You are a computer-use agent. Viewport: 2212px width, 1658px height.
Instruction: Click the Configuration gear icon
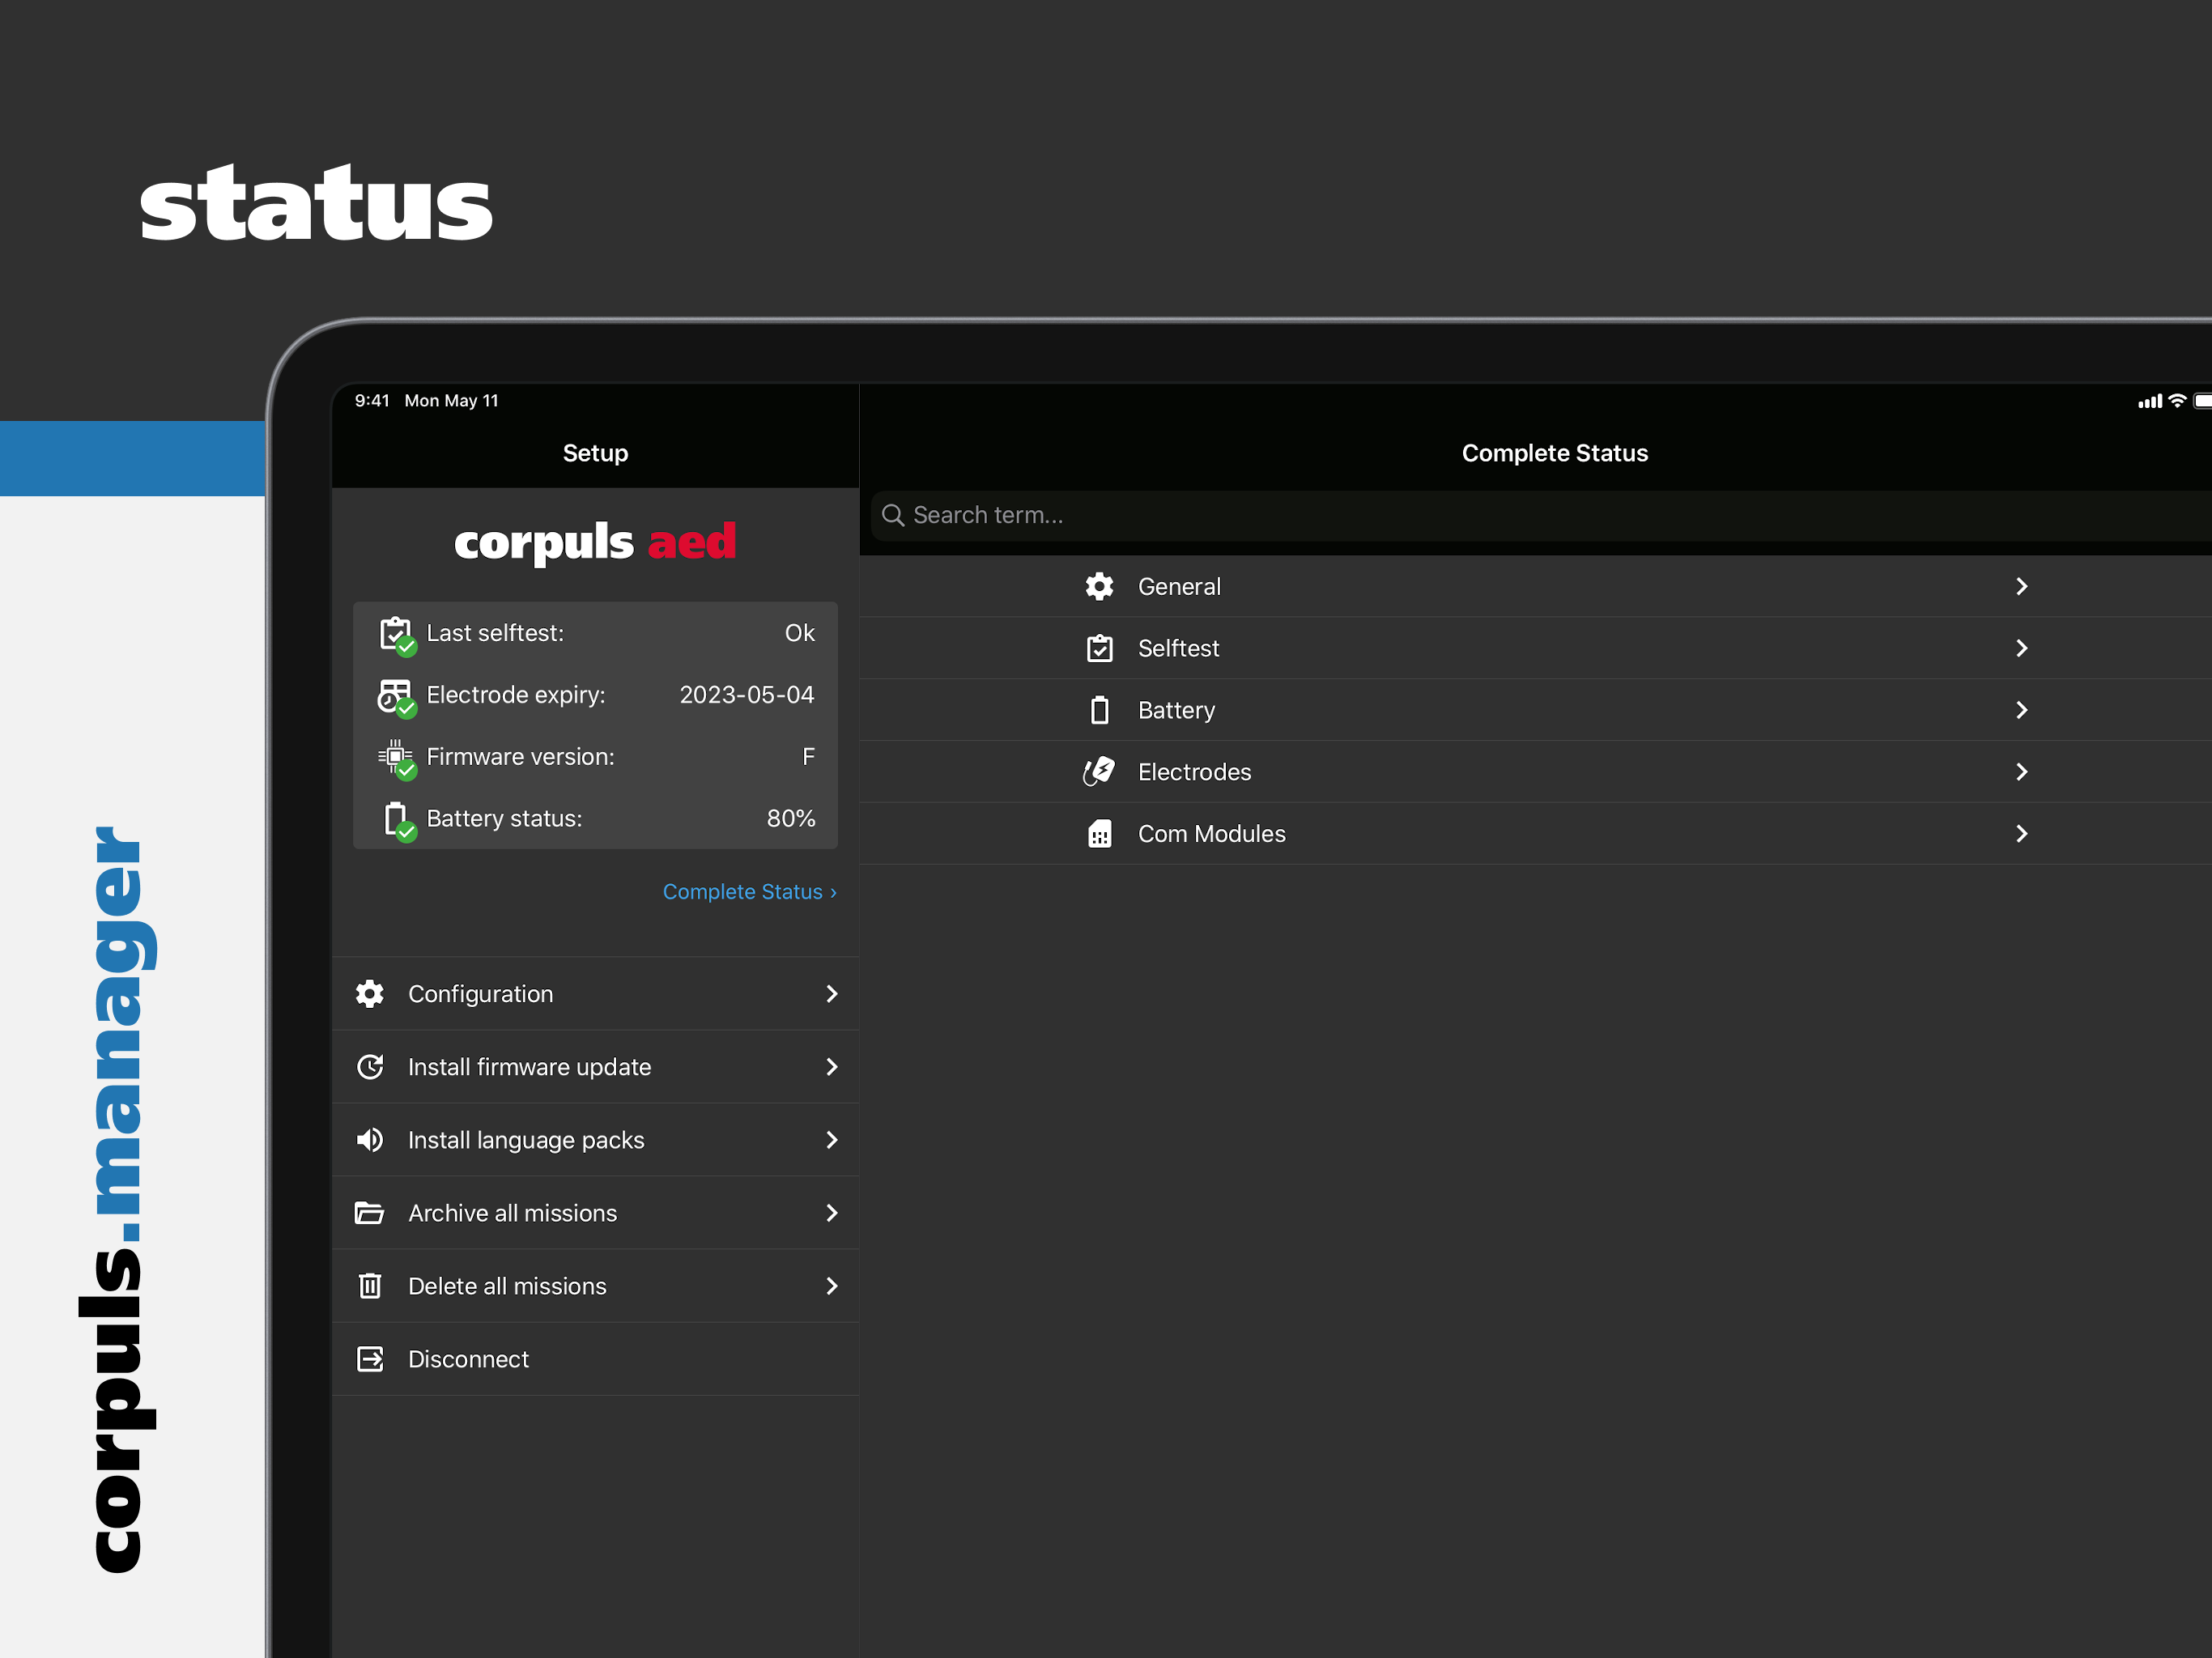(370, 994)
